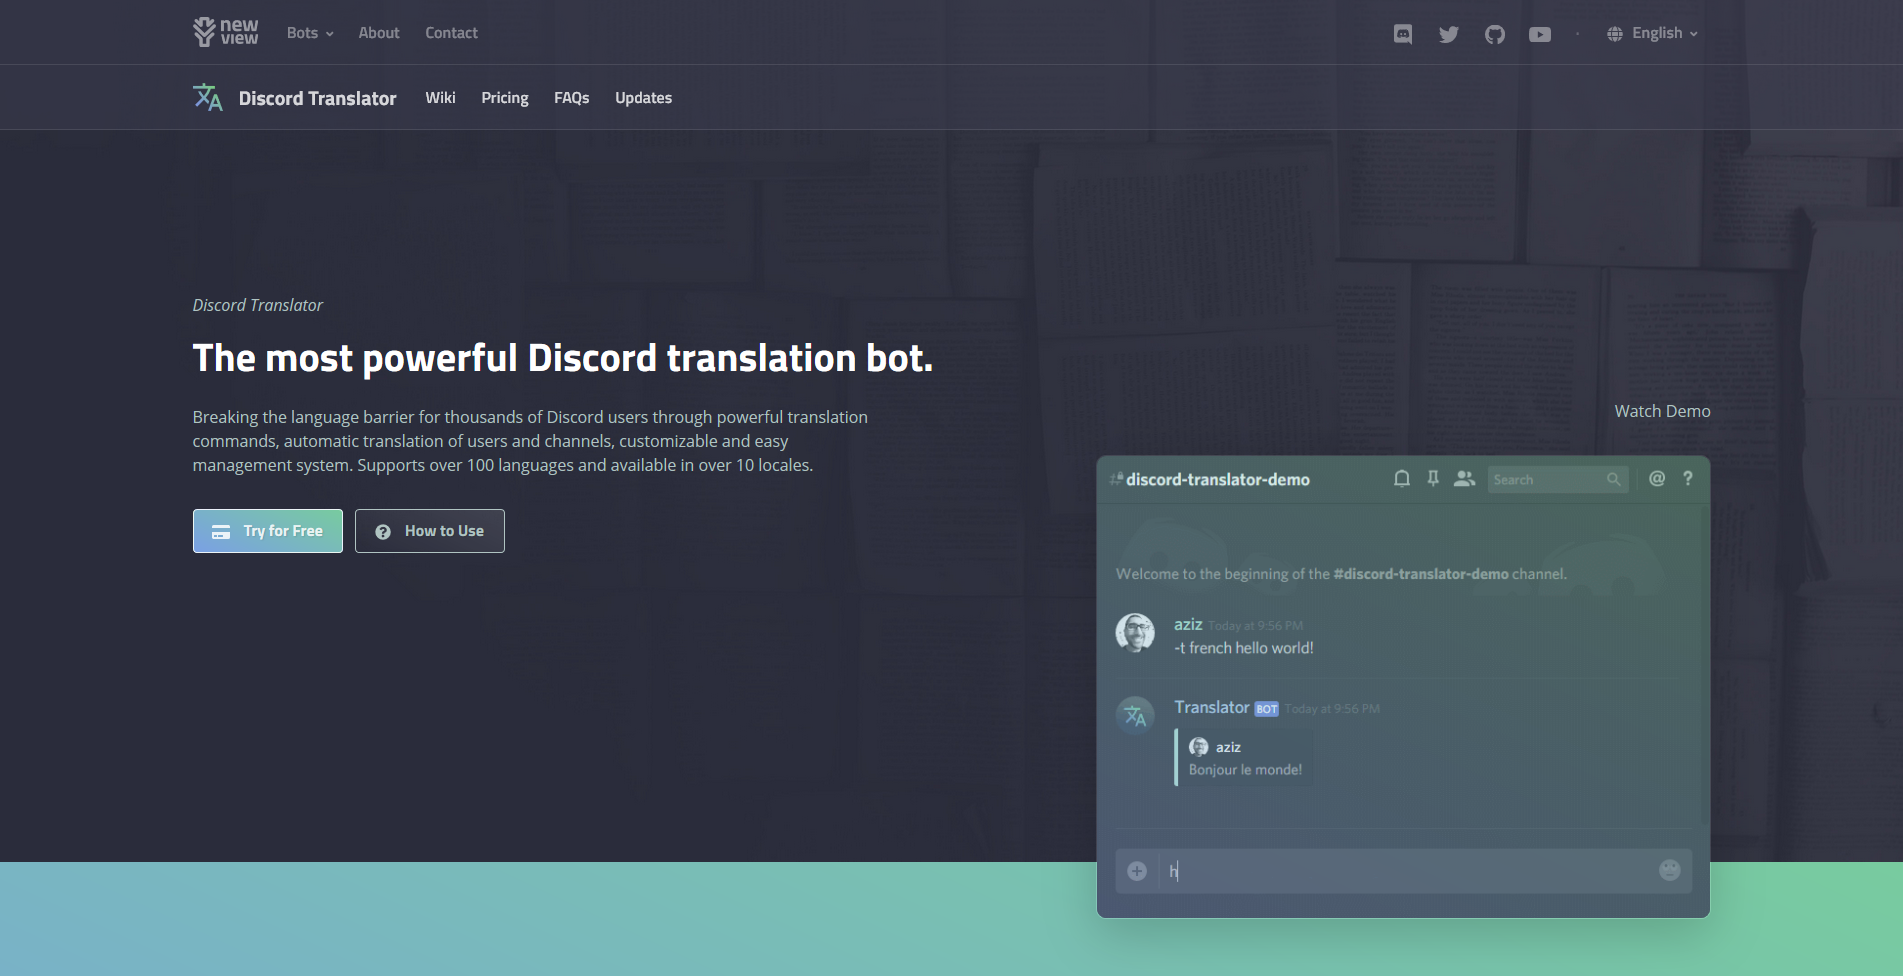Expand the Bots dropdown menu

click(310, 33)
